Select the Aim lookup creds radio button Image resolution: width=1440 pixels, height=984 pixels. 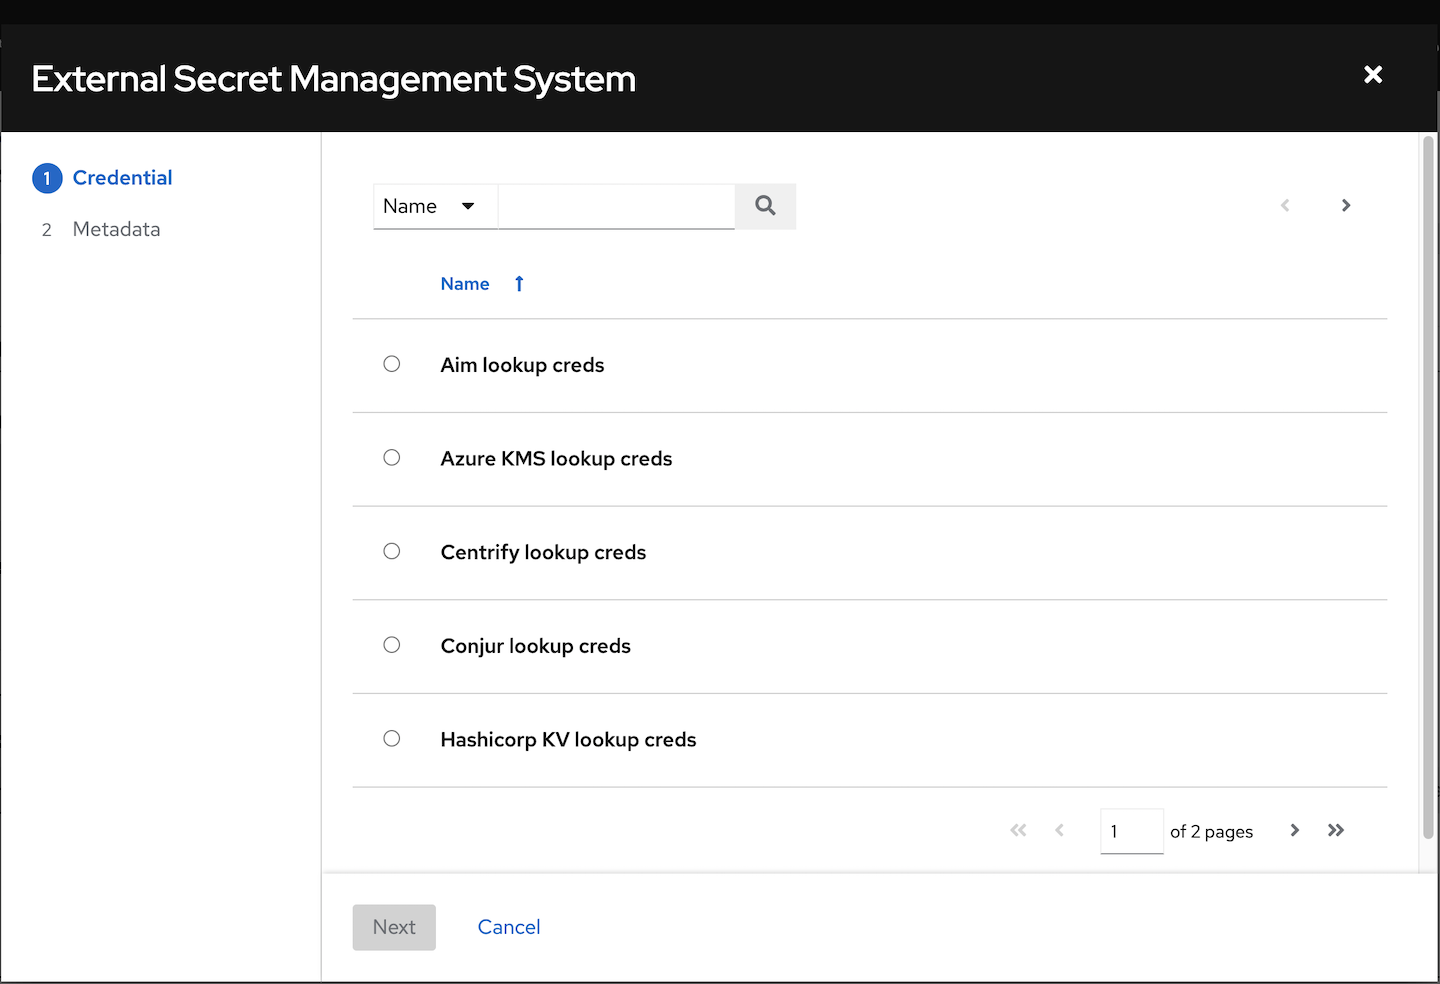point(392,364)
